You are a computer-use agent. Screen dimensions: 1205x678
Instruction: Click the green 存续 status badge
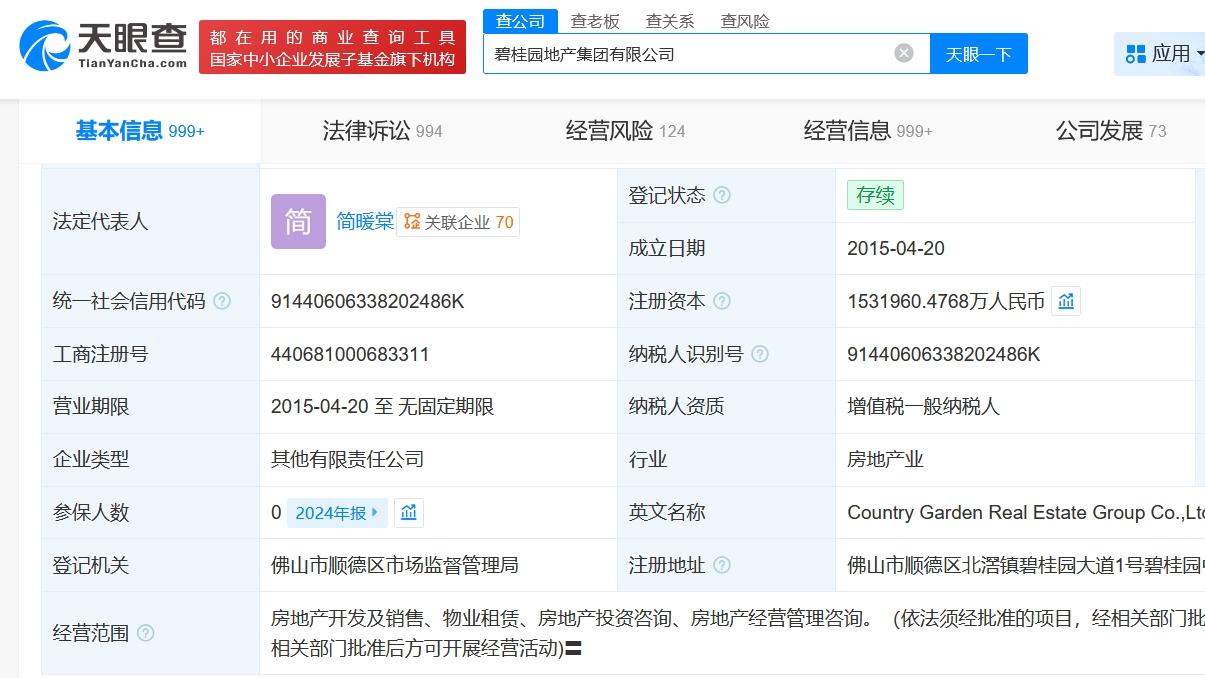(874, 195)
